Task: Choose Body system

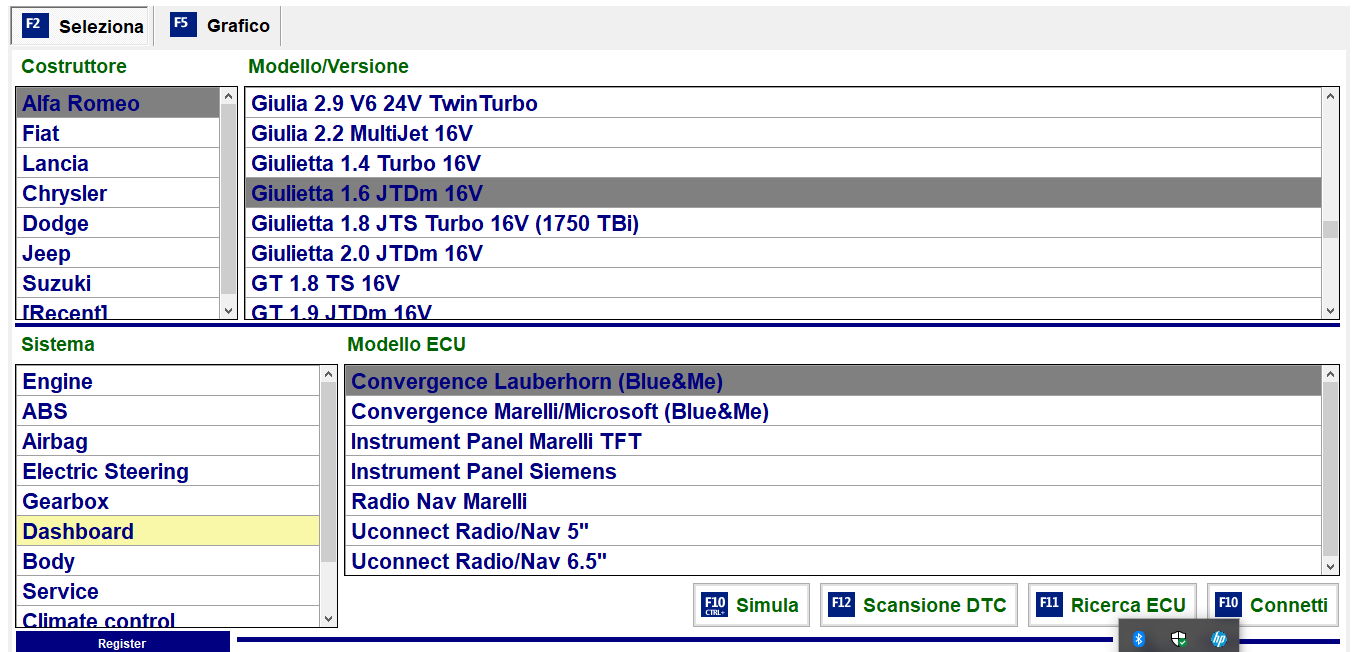Action: 168,561
